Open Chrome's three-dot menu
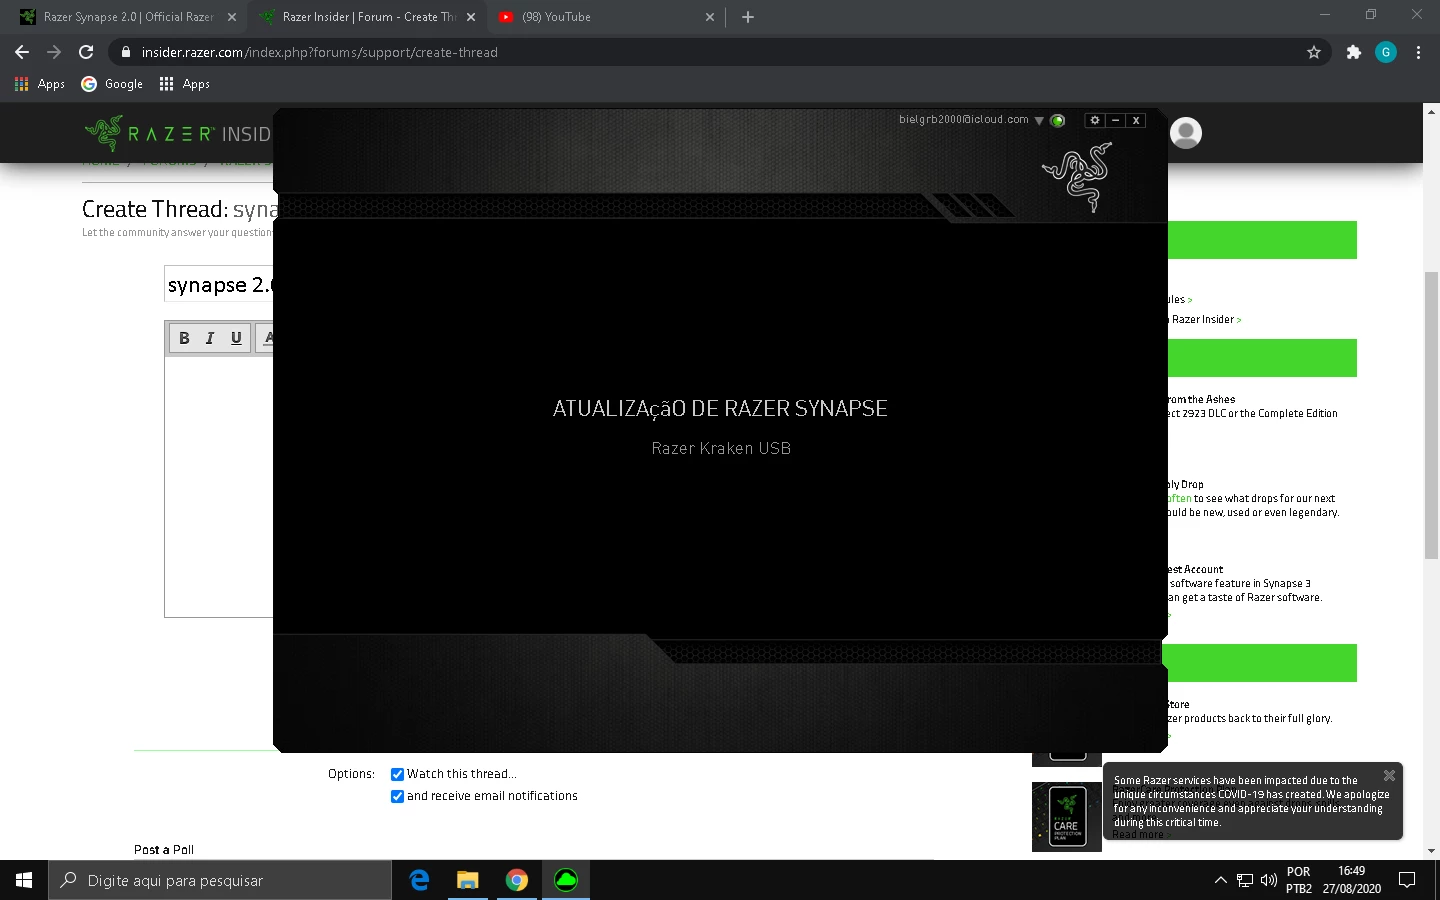This screenshot has width=1440, height=900. click(1419, 52)
